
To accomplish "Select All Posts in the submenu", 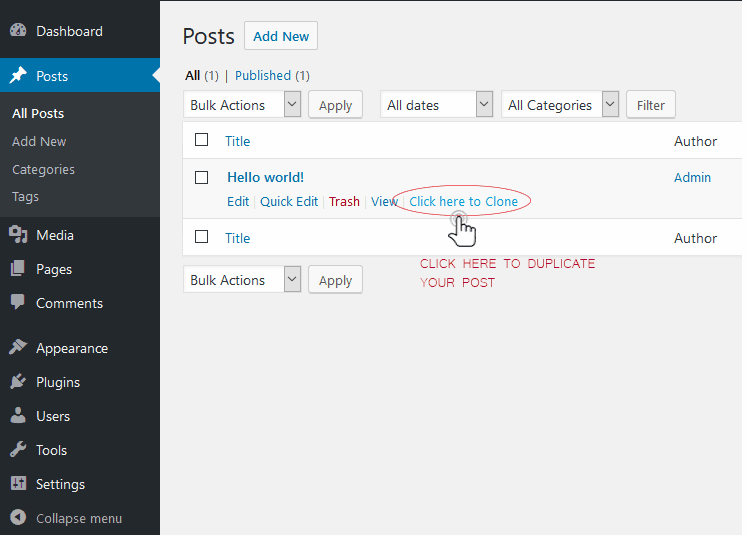I will [38, 113].
